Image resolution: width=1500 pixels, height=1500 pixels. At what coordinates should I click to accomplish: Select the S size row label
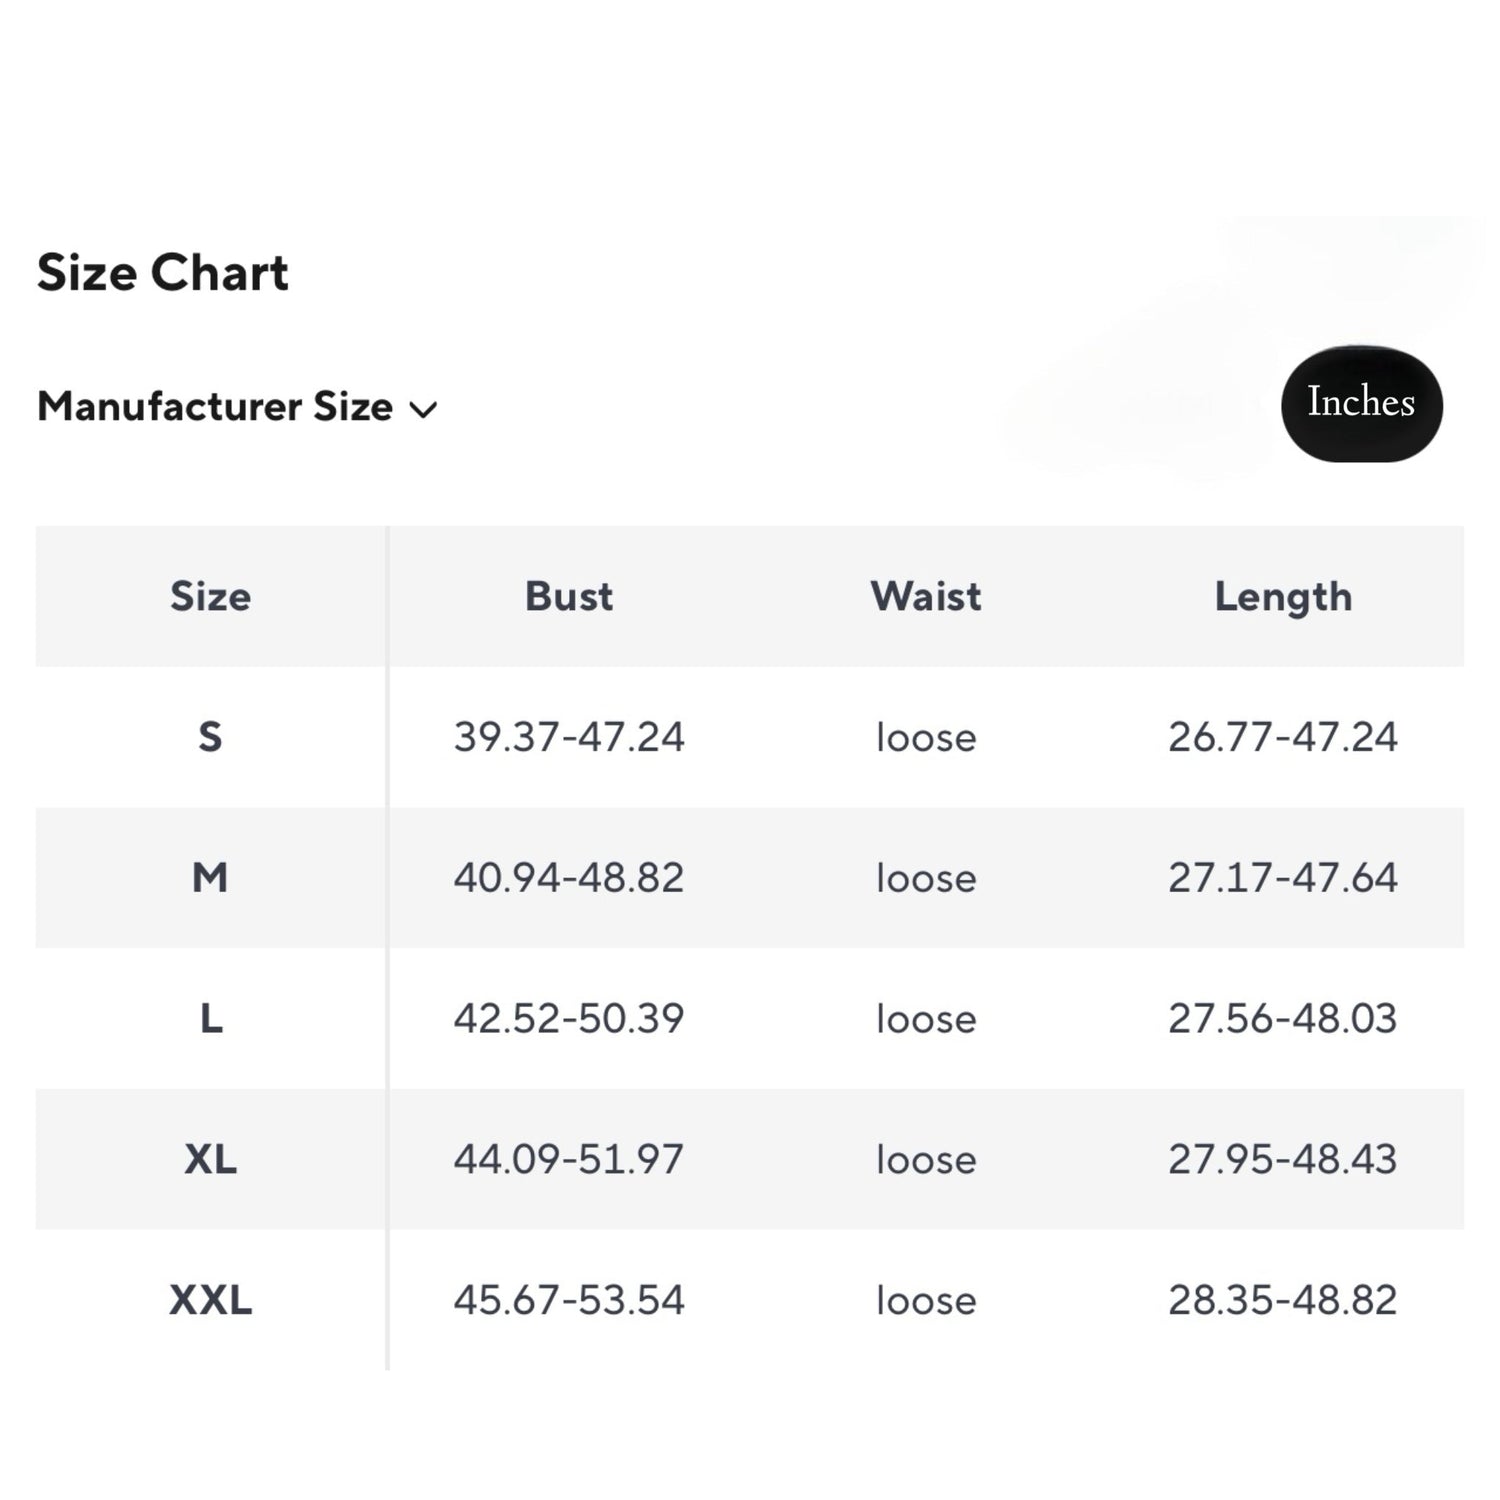[210, 737]
